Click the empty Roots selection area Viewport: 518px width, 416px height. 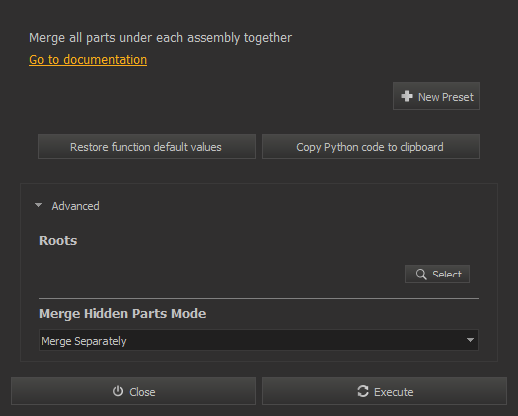tap(220, 274)
